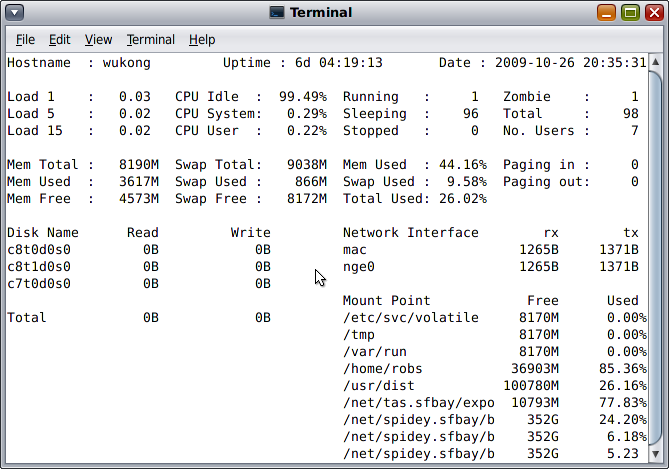669x469 pixels.
Task: Open the Terminal menu in menu bar
Action: 150,40
